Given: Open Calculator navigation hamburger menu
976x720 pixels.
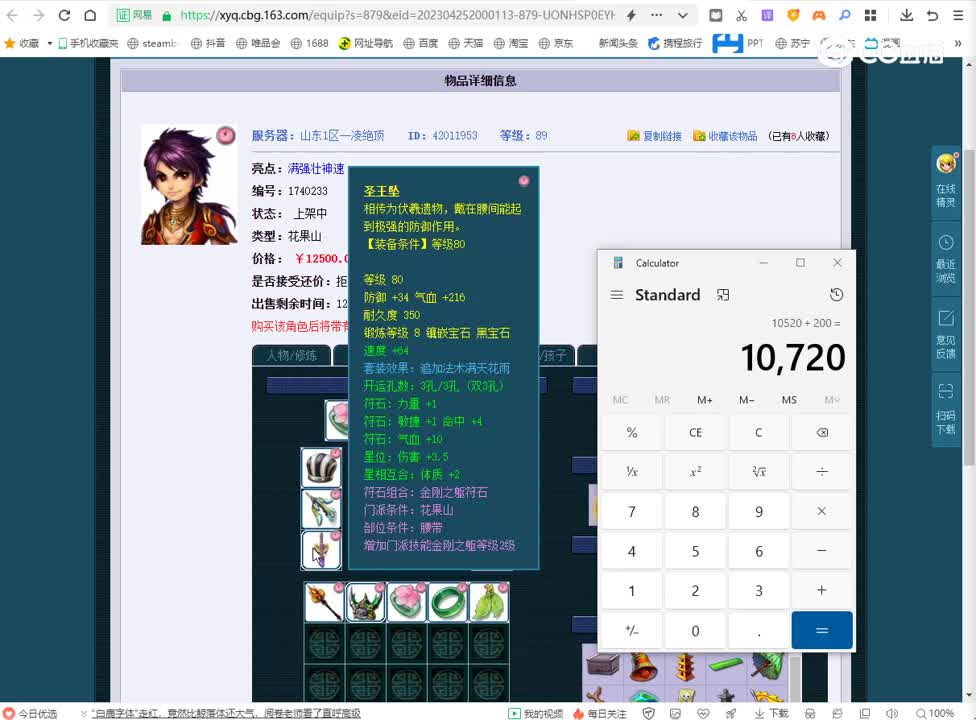Looking at the screenshot, I should click(617, 295).
